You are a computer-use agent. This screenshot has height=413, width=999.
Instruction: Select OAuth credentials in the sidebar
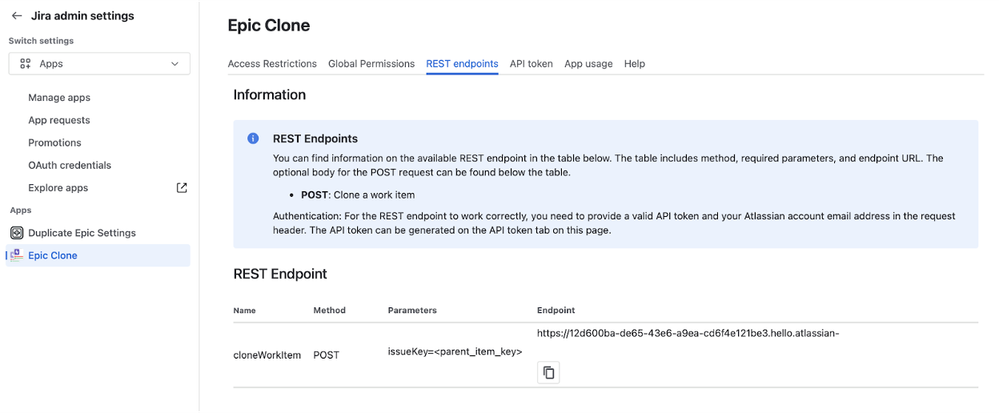point(69,165)
